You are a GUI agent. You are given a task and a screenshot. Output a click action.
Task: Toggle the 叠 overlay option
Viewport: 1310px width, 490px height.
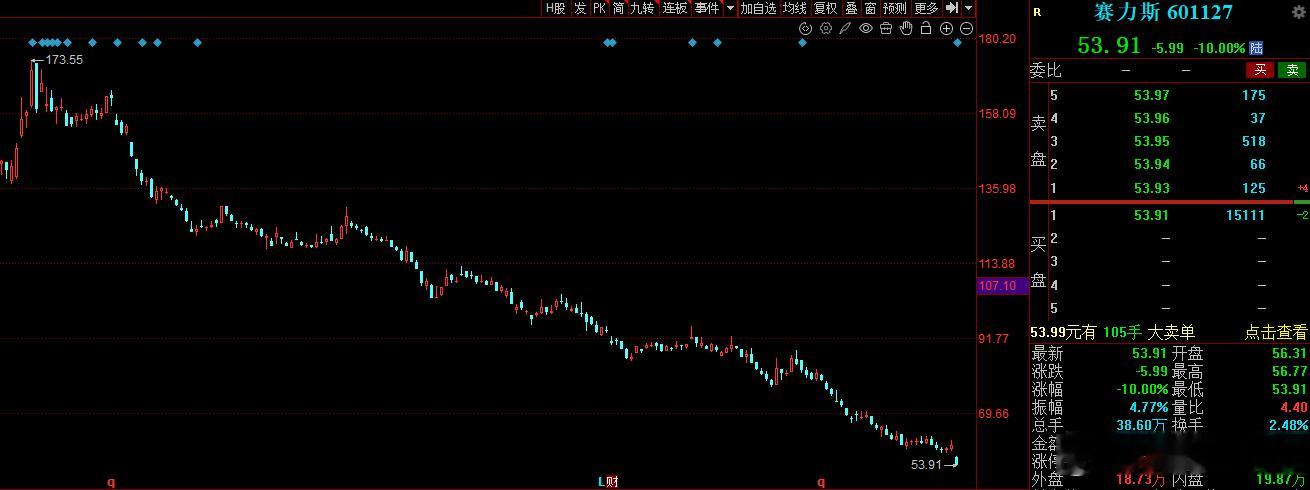click(x=851, y=8)
